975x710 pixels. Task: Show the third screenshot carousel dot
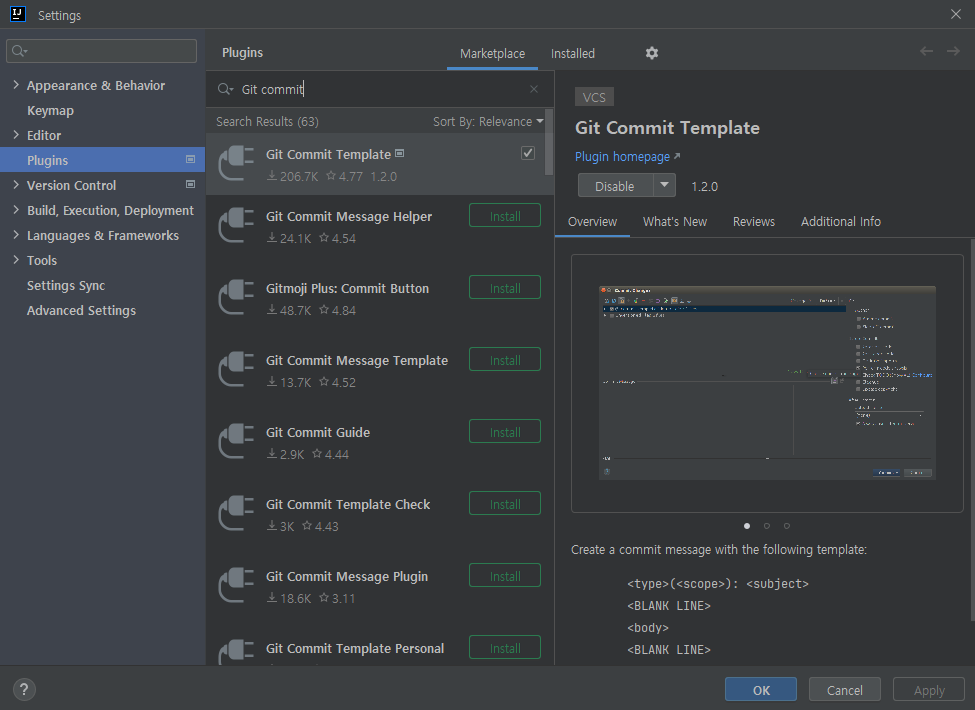pyautogui.click(x=787, y=526)
